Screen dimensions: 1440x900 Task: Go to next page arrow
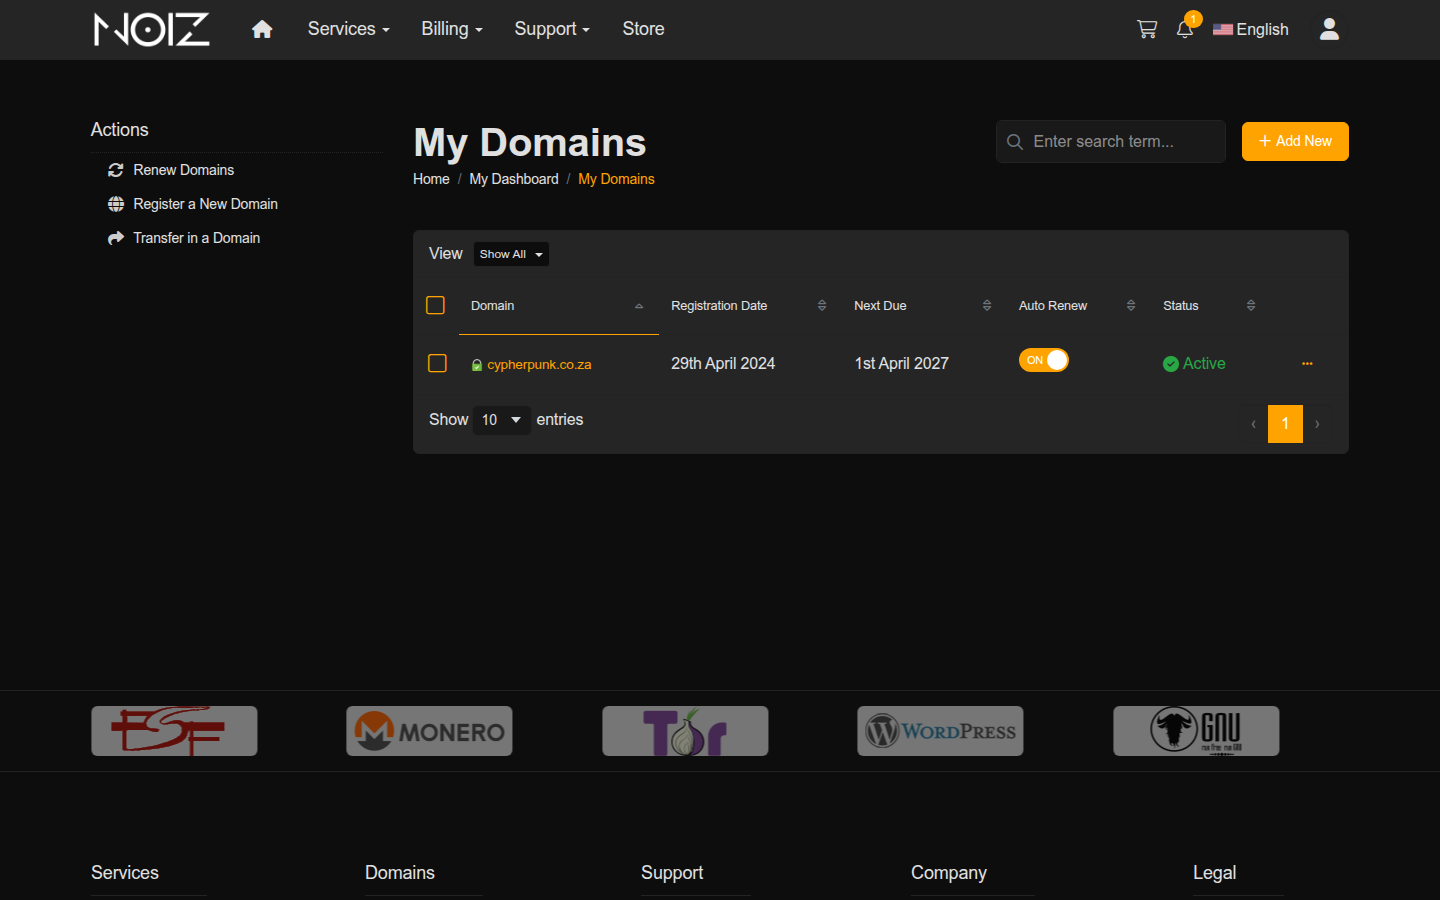pos(1317,424)
